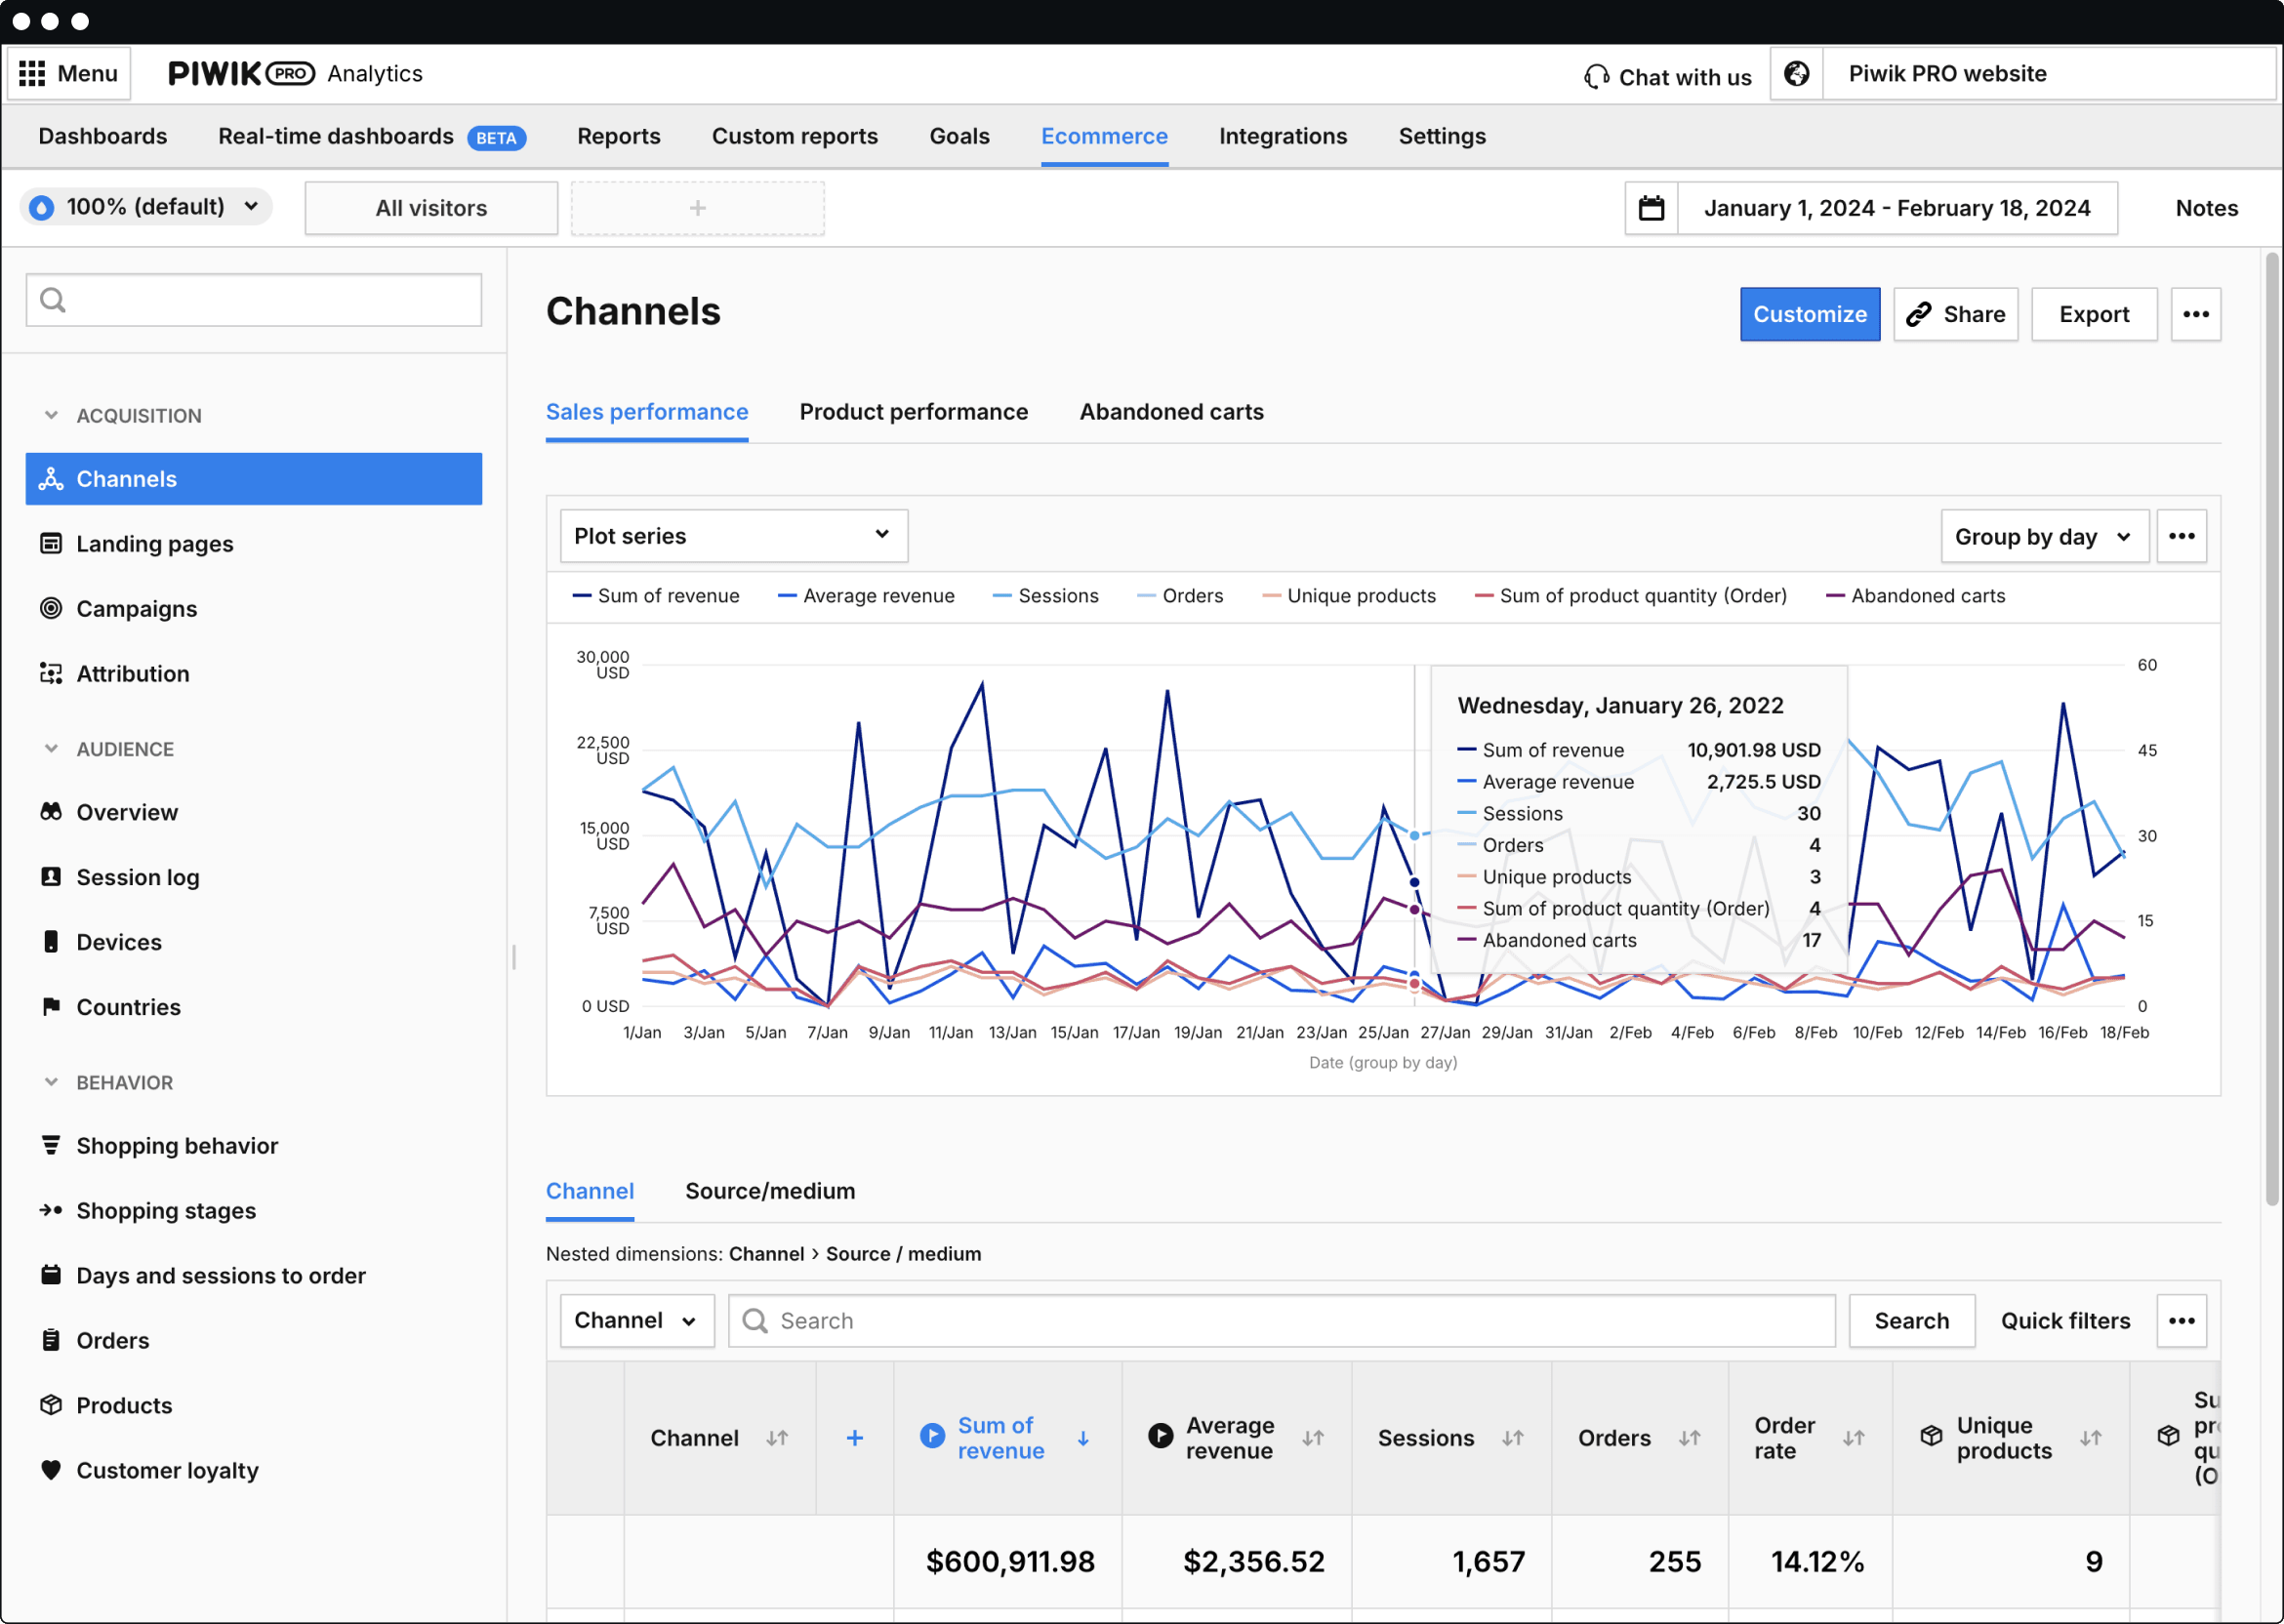Click the Share button

1955,315
